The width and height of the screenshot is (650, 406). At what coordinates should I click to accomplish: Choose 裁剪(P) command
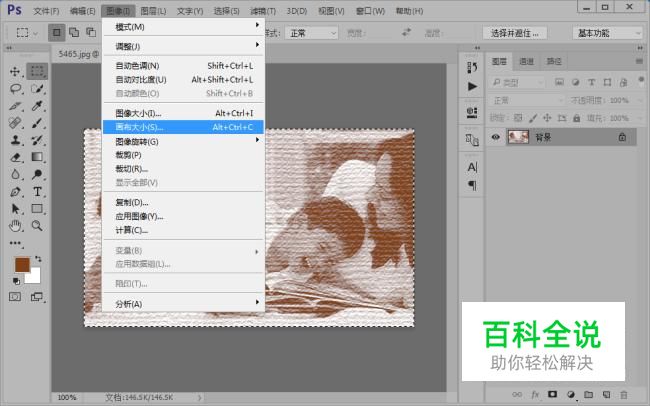183,155
